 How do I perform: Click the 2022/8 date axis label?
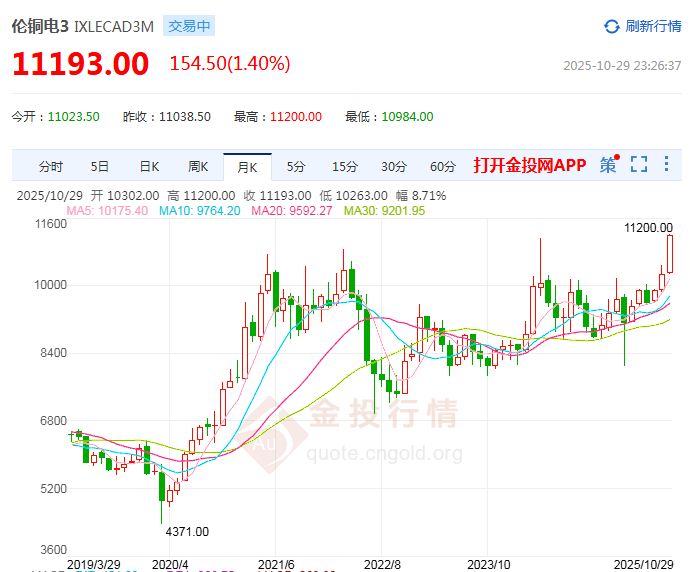point(382,565)
